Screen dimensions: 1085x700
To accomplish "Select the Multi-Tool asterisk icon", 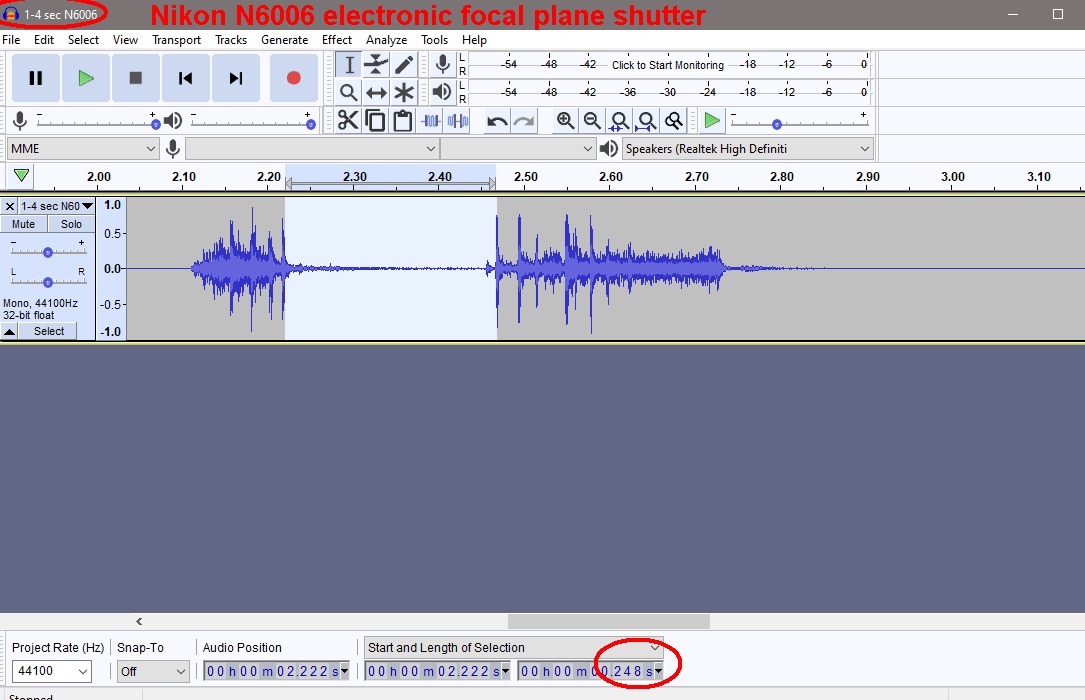I will (x=404, y=92).
